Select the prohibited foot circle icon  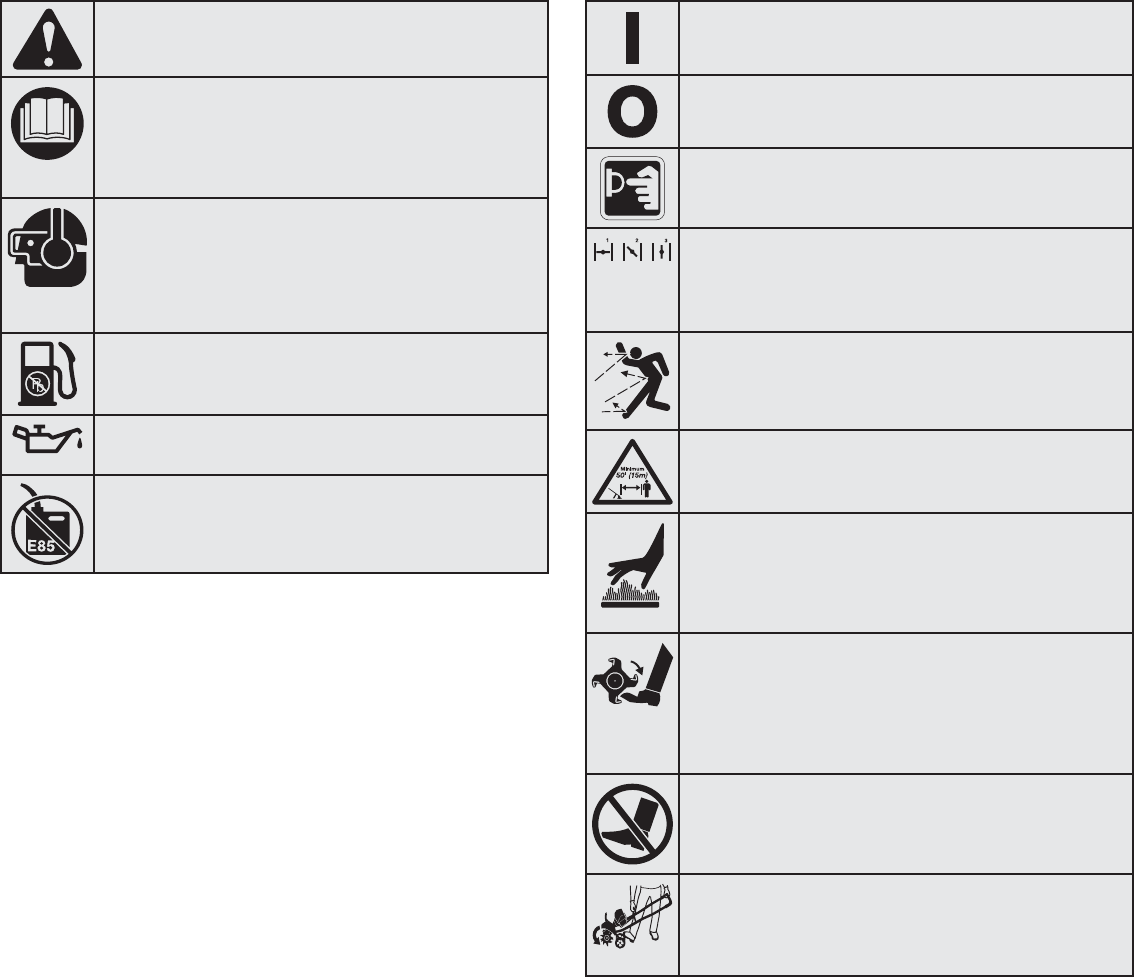pos(632,824)
